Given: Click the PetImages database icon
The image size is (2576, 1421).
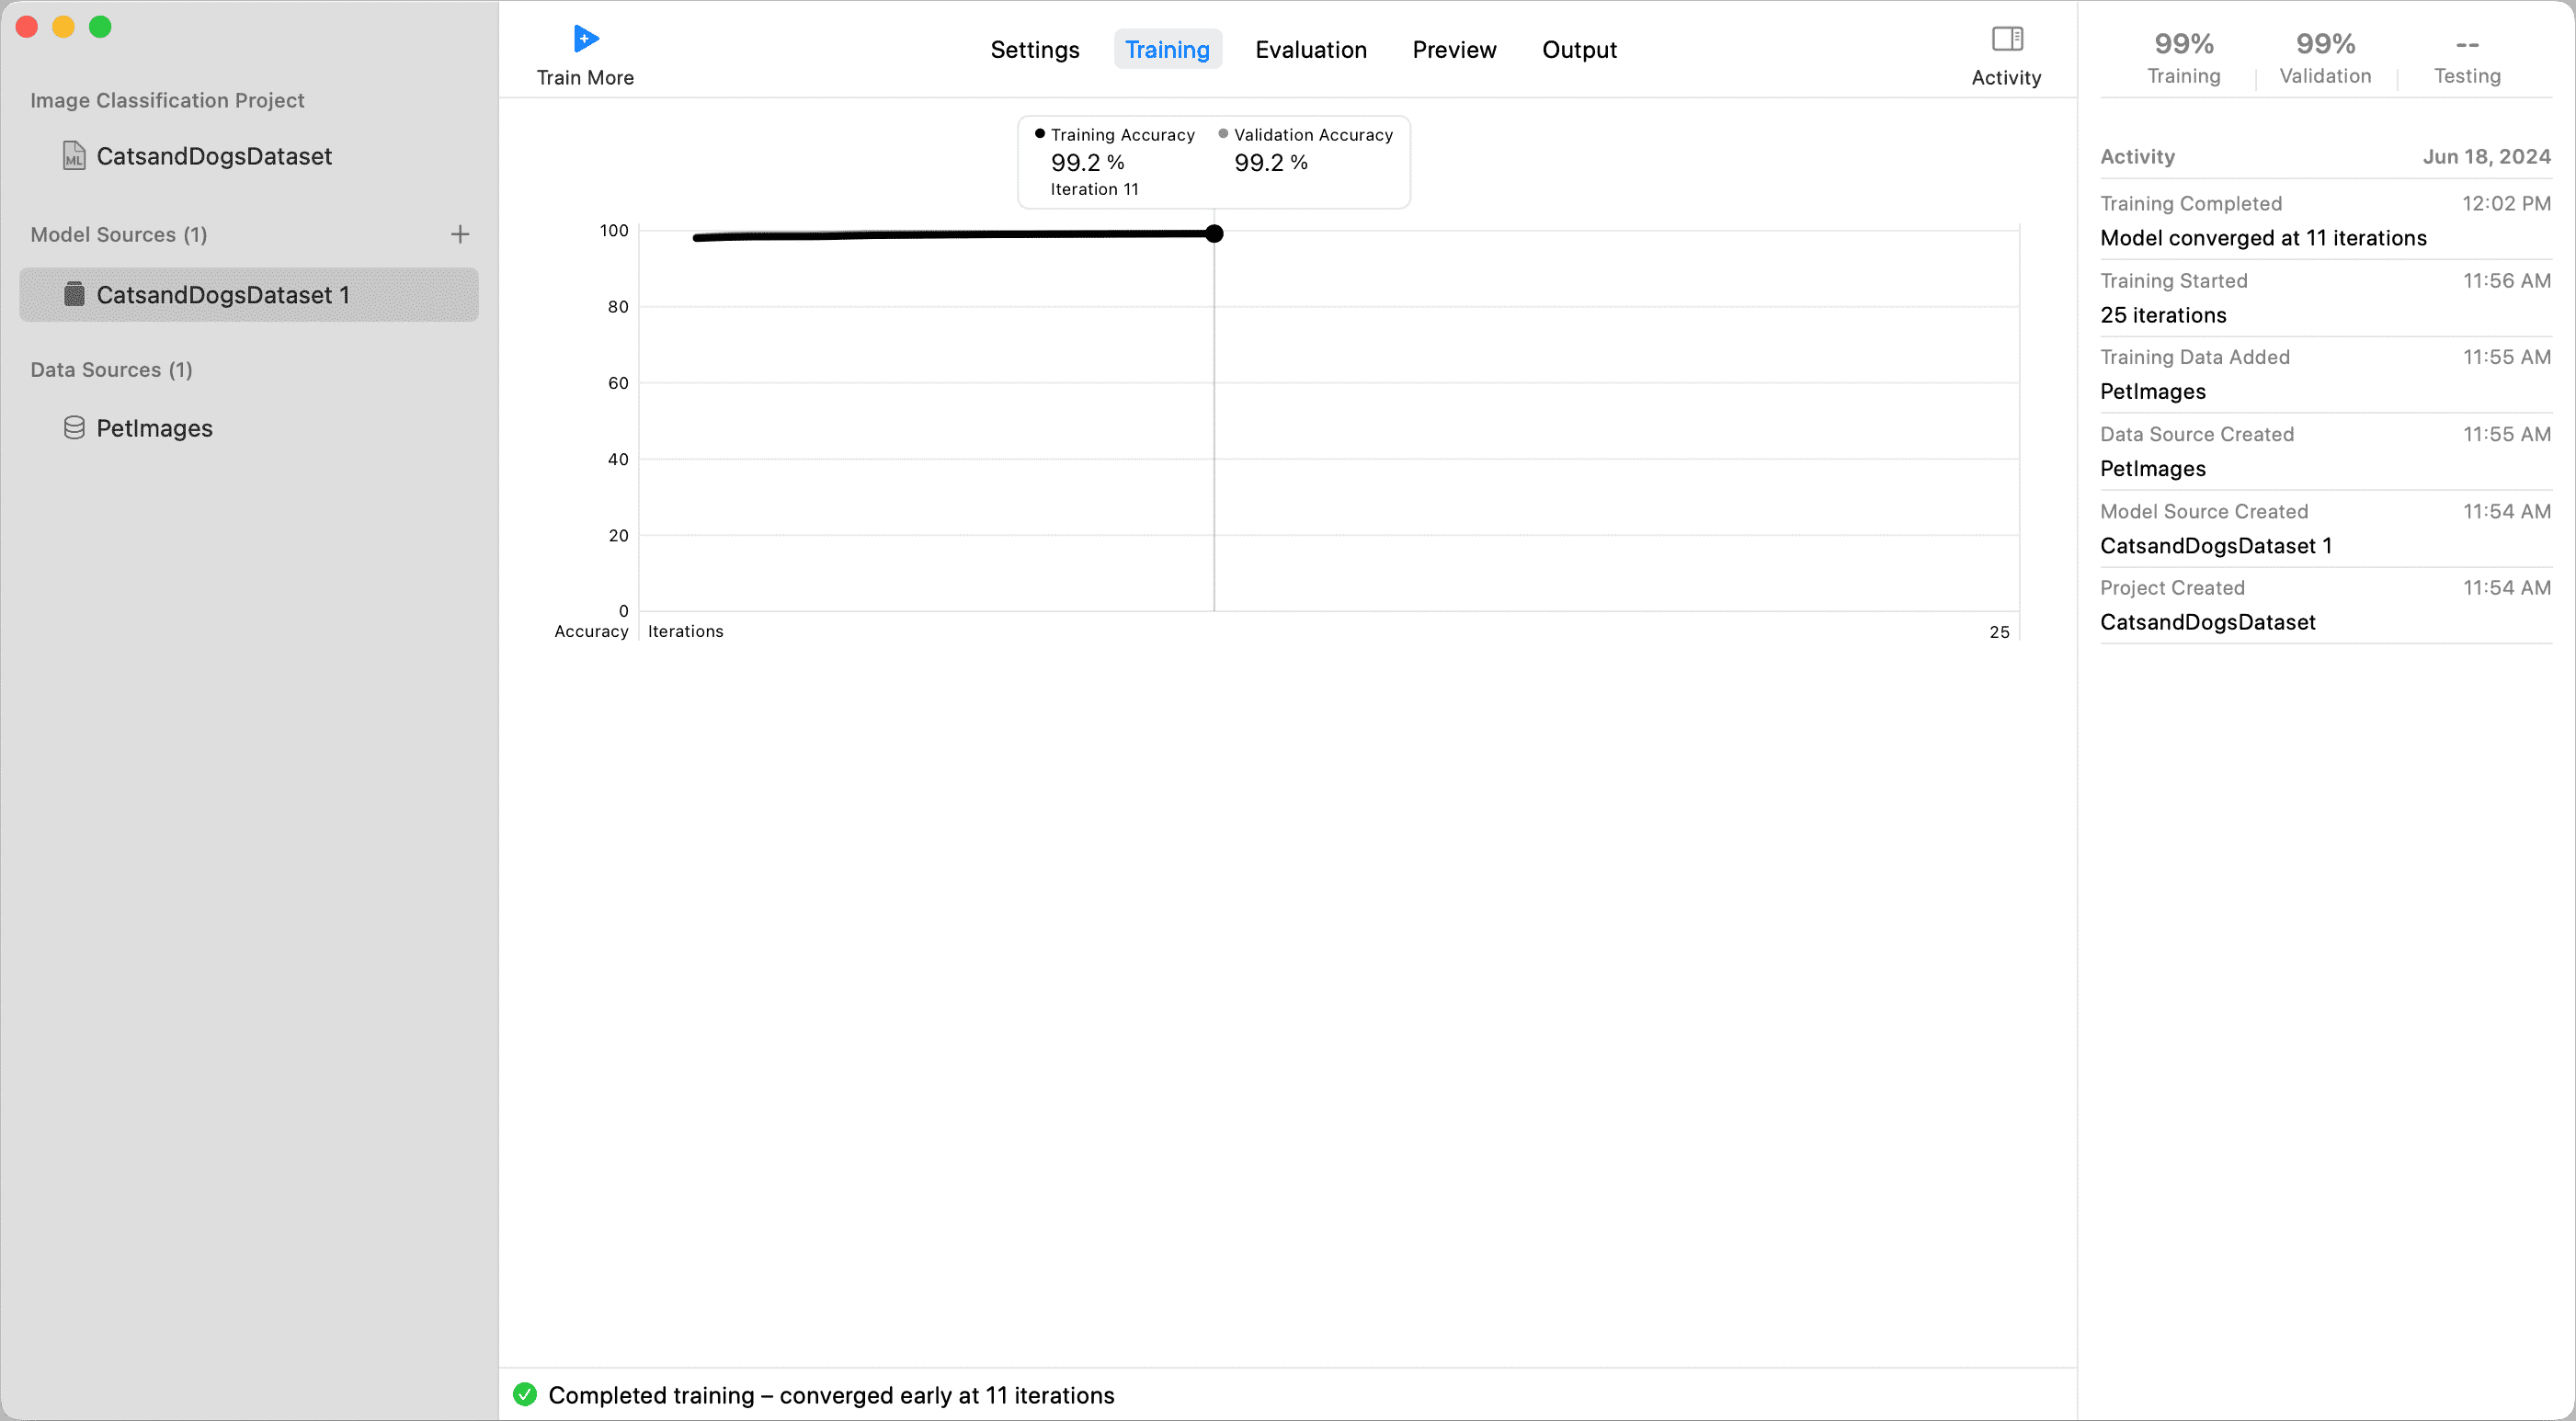Looking at the screenshot, I should pos(74,428).
